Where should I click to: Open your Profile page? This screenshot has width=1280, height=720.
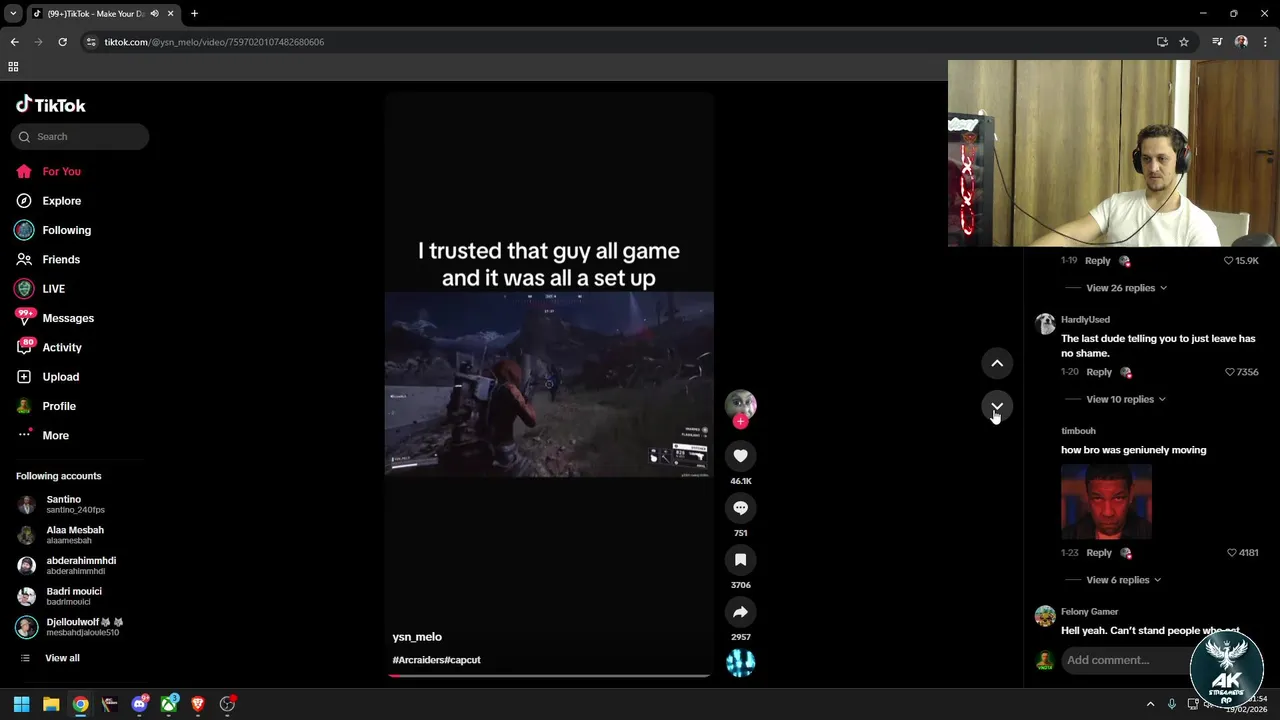coord(59,406)
